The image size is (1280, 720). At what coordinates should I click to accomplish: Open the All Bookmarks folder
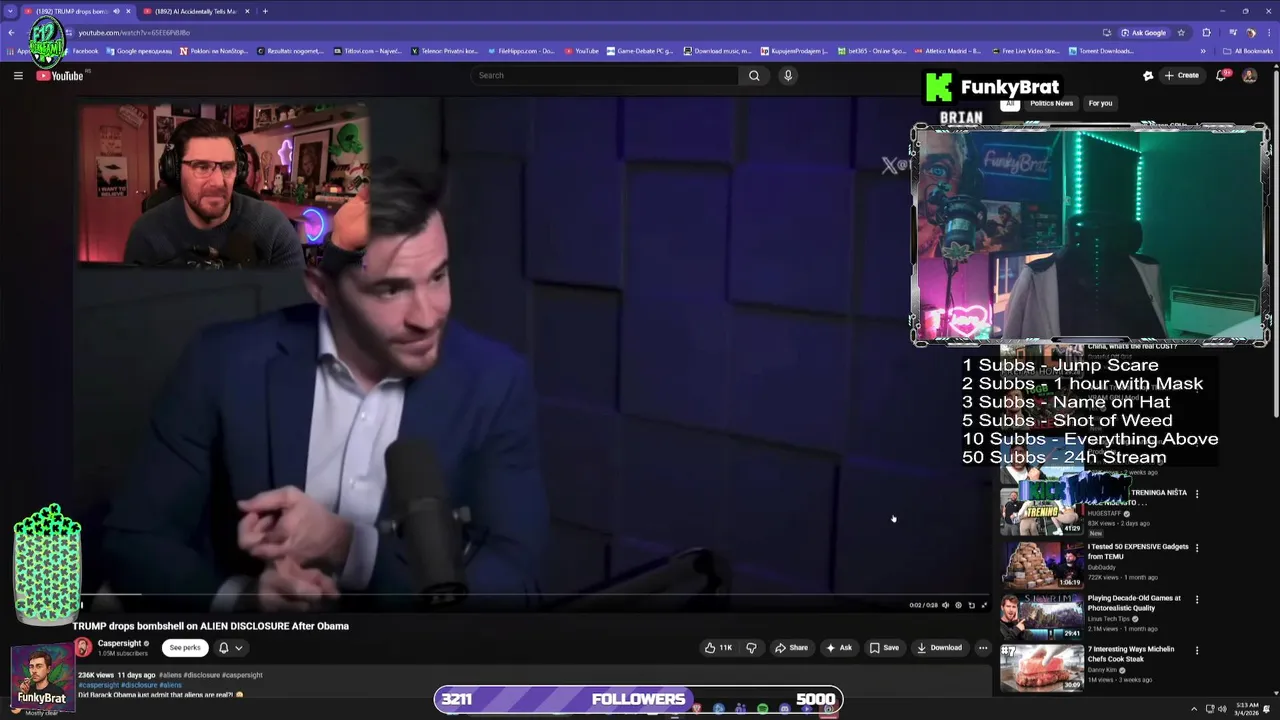(x=1247, y=51)
